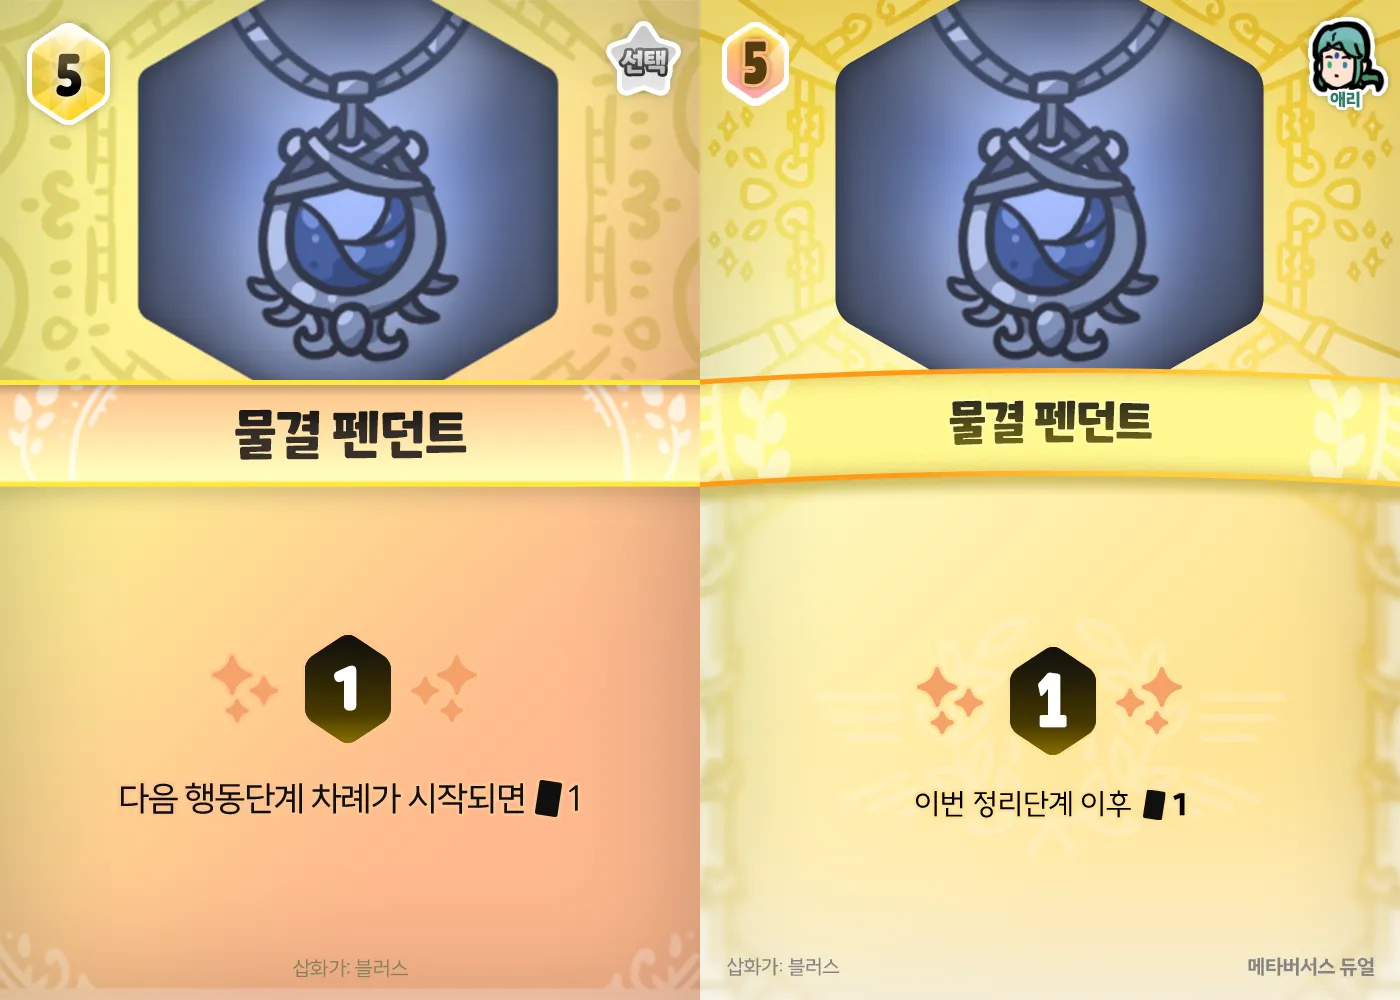Click the left pendant artwork
This screenshot has width=1400, height=1000.
tap(348, 190)
